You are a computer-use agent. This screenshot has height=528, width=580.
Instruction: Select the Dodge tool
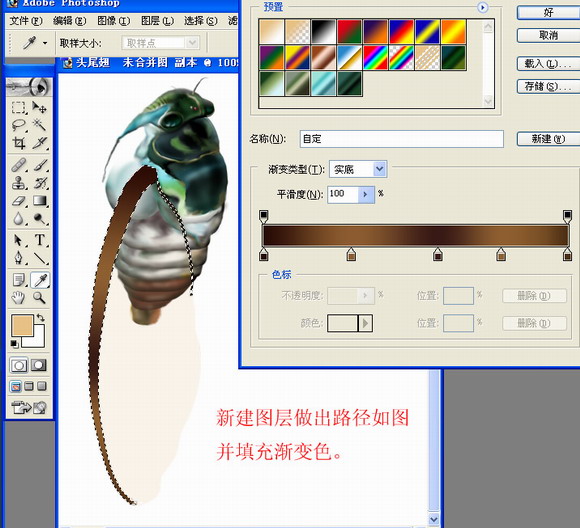[39, 219]
